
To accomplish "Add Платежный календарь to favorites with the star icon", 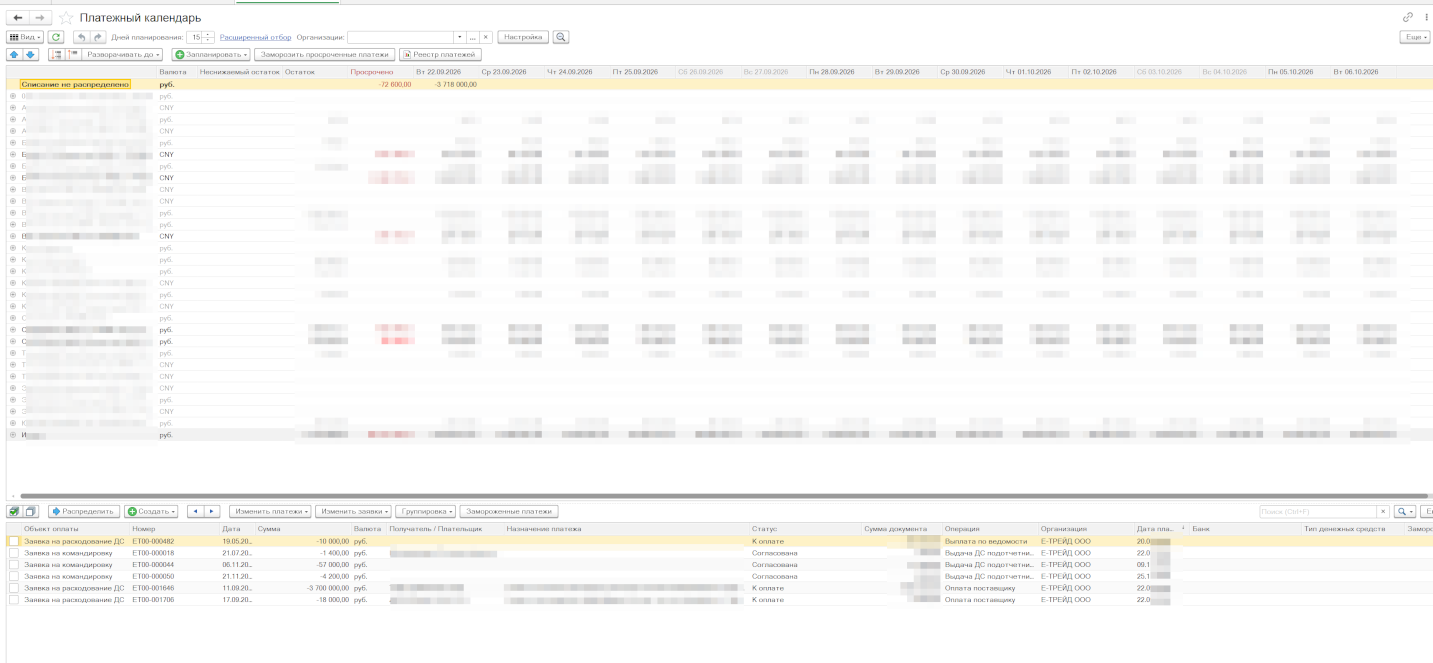I will tap(66, 18).
